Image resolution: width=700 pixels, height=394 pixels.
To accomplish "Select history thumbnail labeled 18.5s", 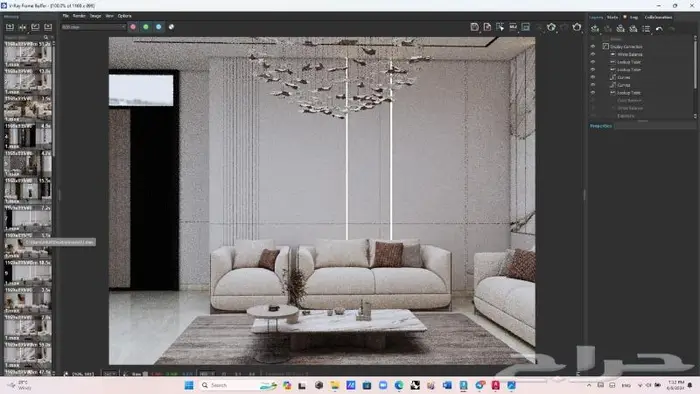I will 28,272.
